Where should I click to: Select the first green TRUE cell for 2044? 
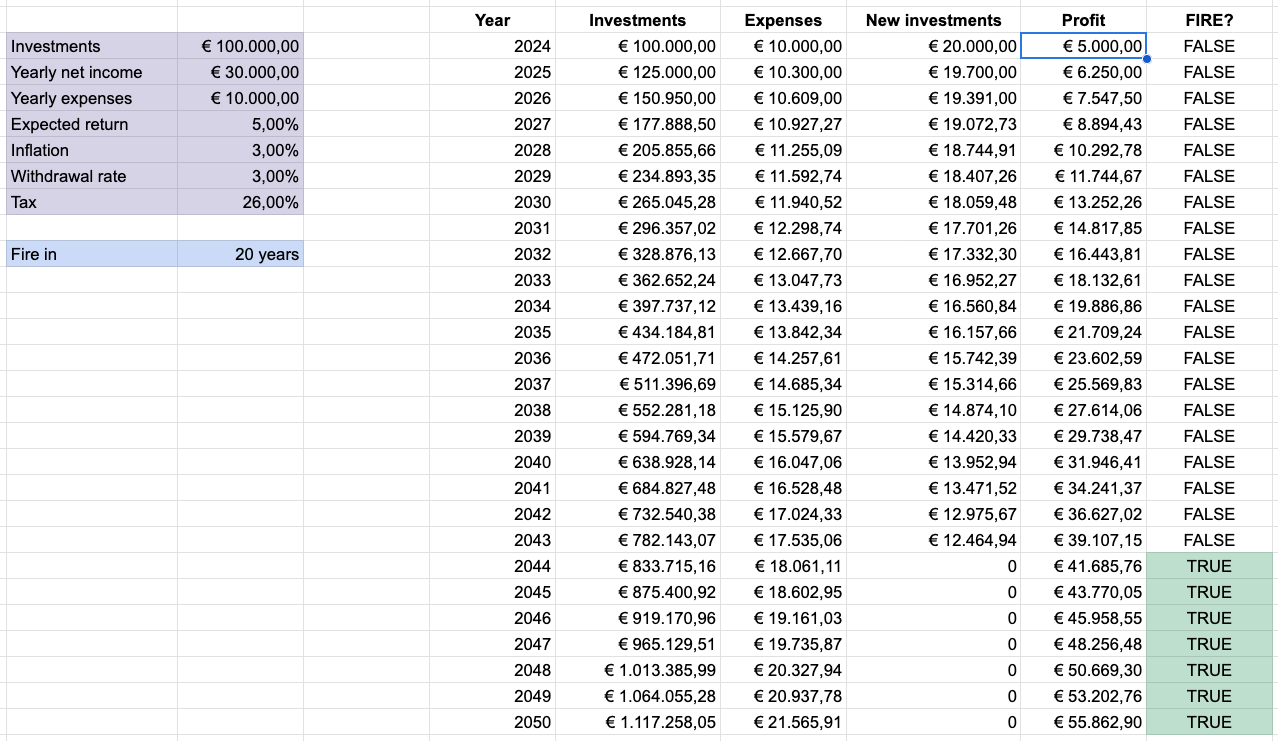pos(1209,566)
